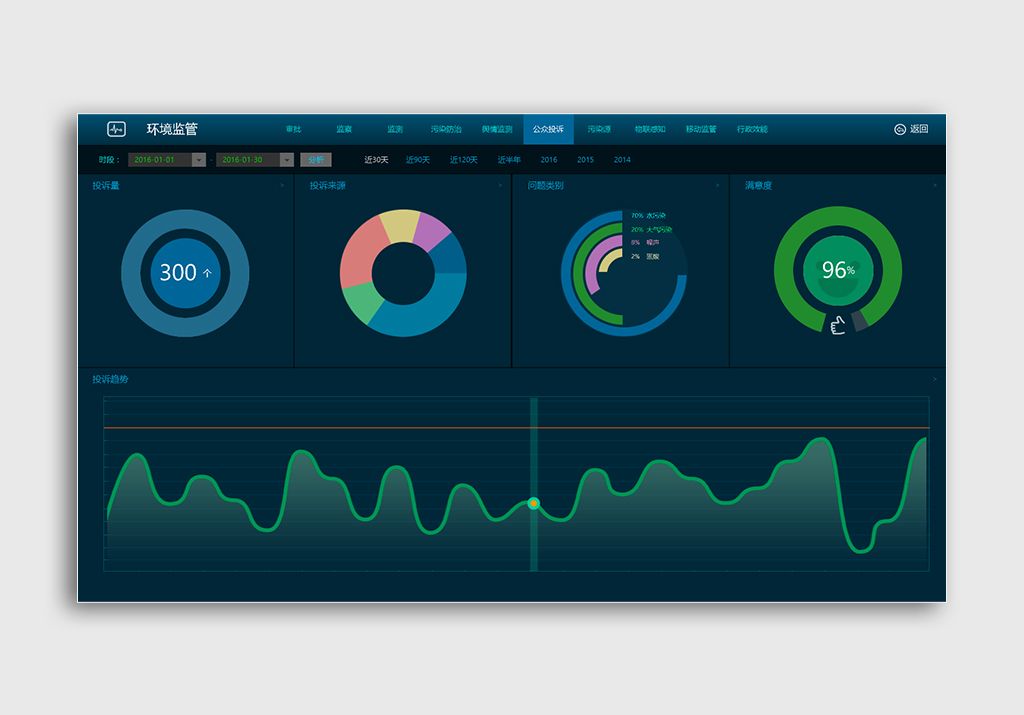The image size is (1024, 715).
Task: Click the 96% smiley face center
Action: click(x=837, y=271)
